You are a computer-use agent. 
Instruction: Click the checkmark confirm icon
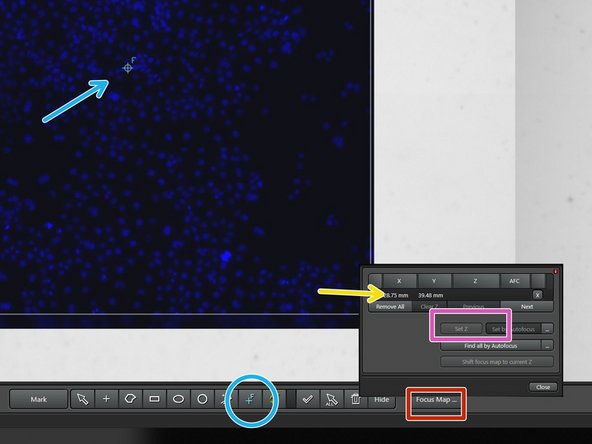(308, 399)
